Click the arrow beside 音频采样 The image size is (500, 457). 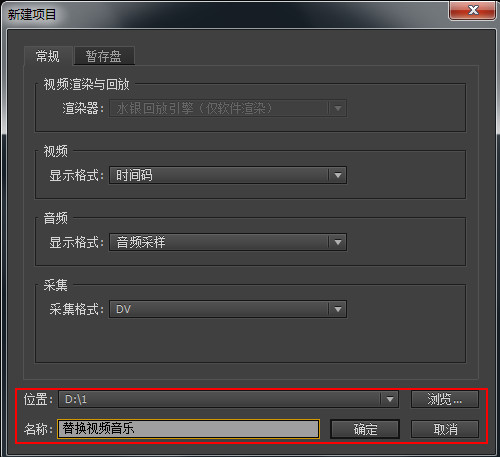pos(338,242)
